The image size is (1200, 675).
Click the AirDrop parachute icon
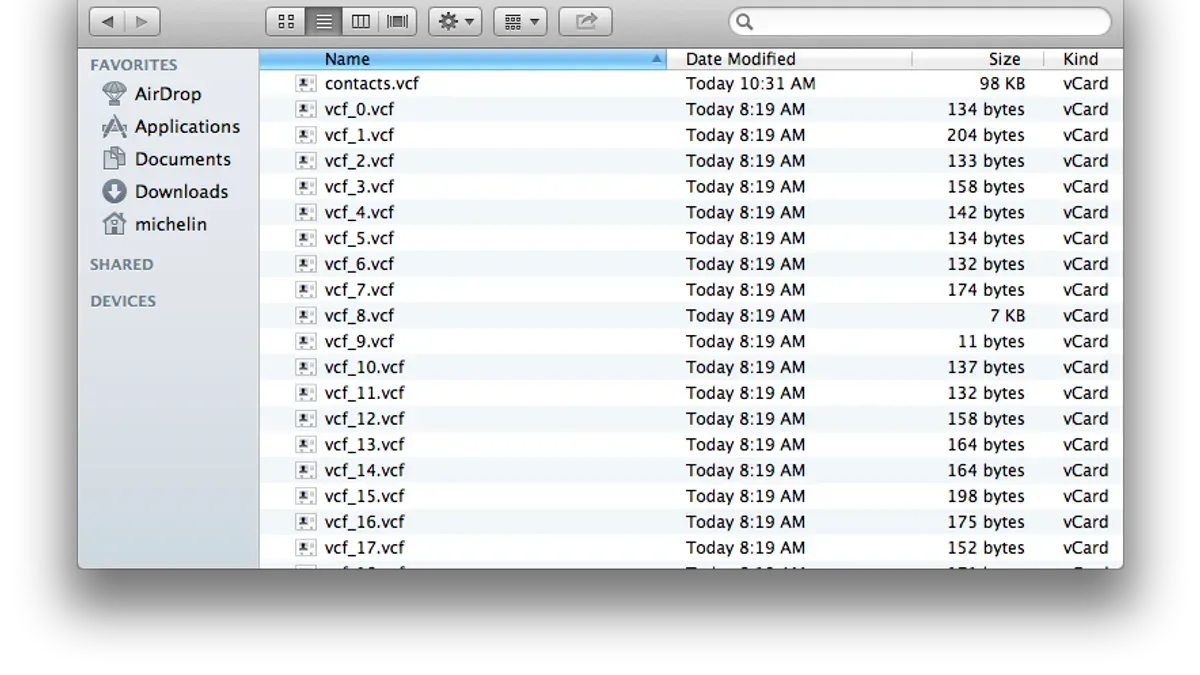(x=114, y=94)
